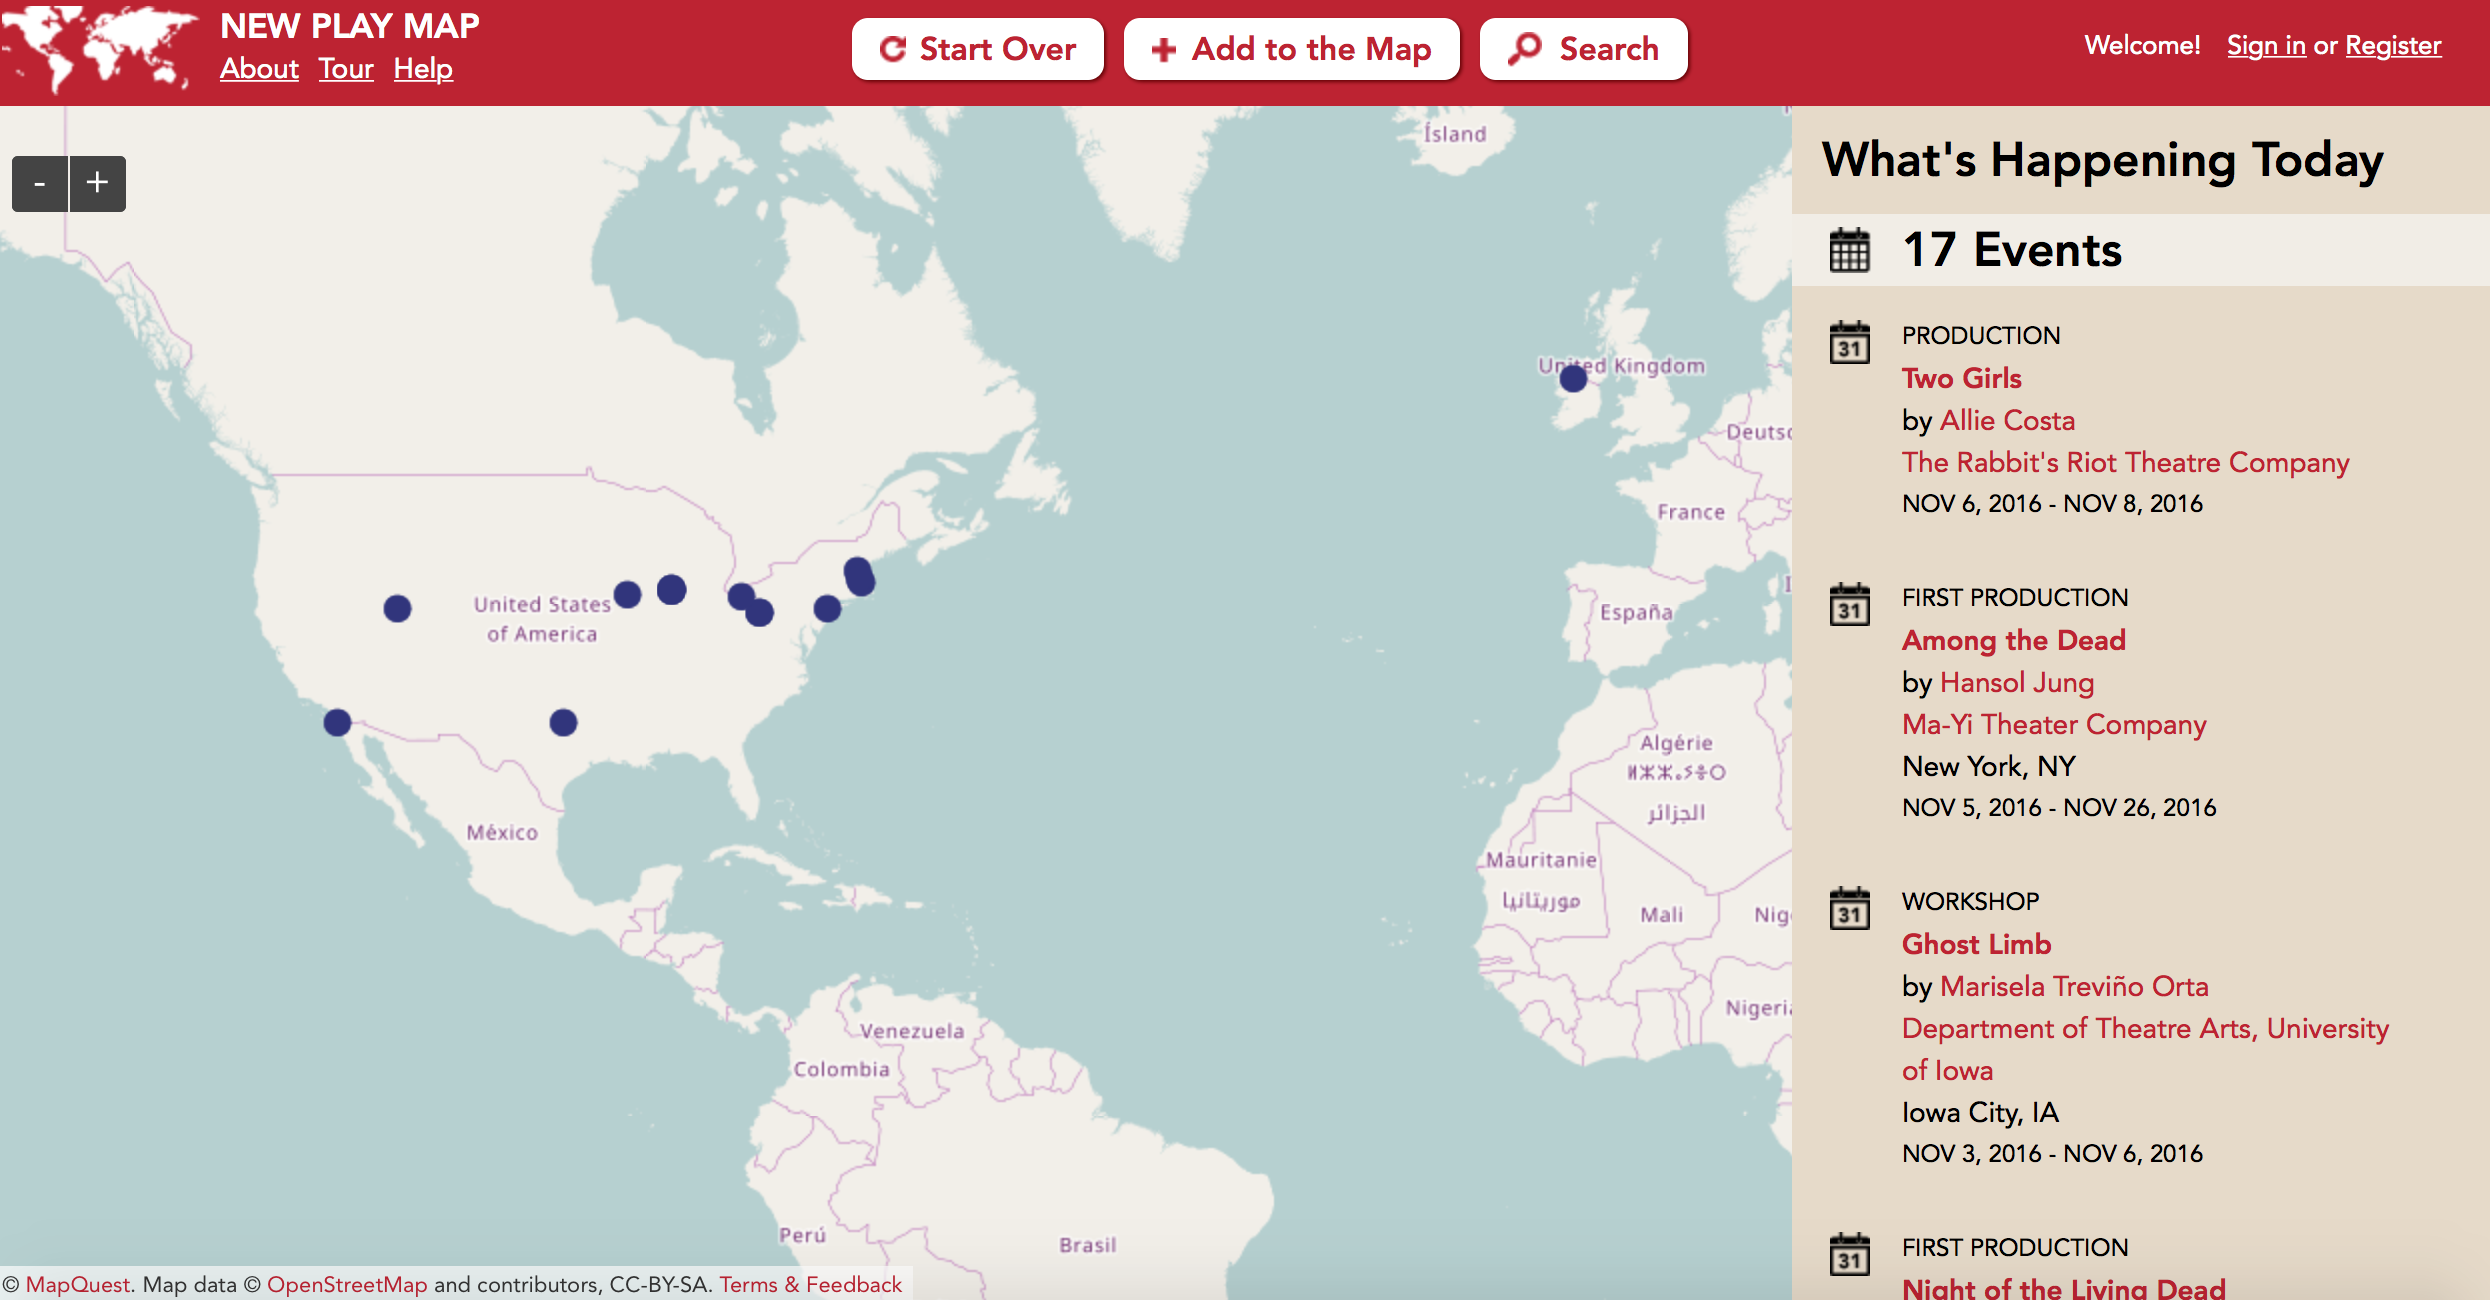The width and height of the screenshot is (2490, 1300).
Task: Click the world map logo icon
Action: coord(100,48)
